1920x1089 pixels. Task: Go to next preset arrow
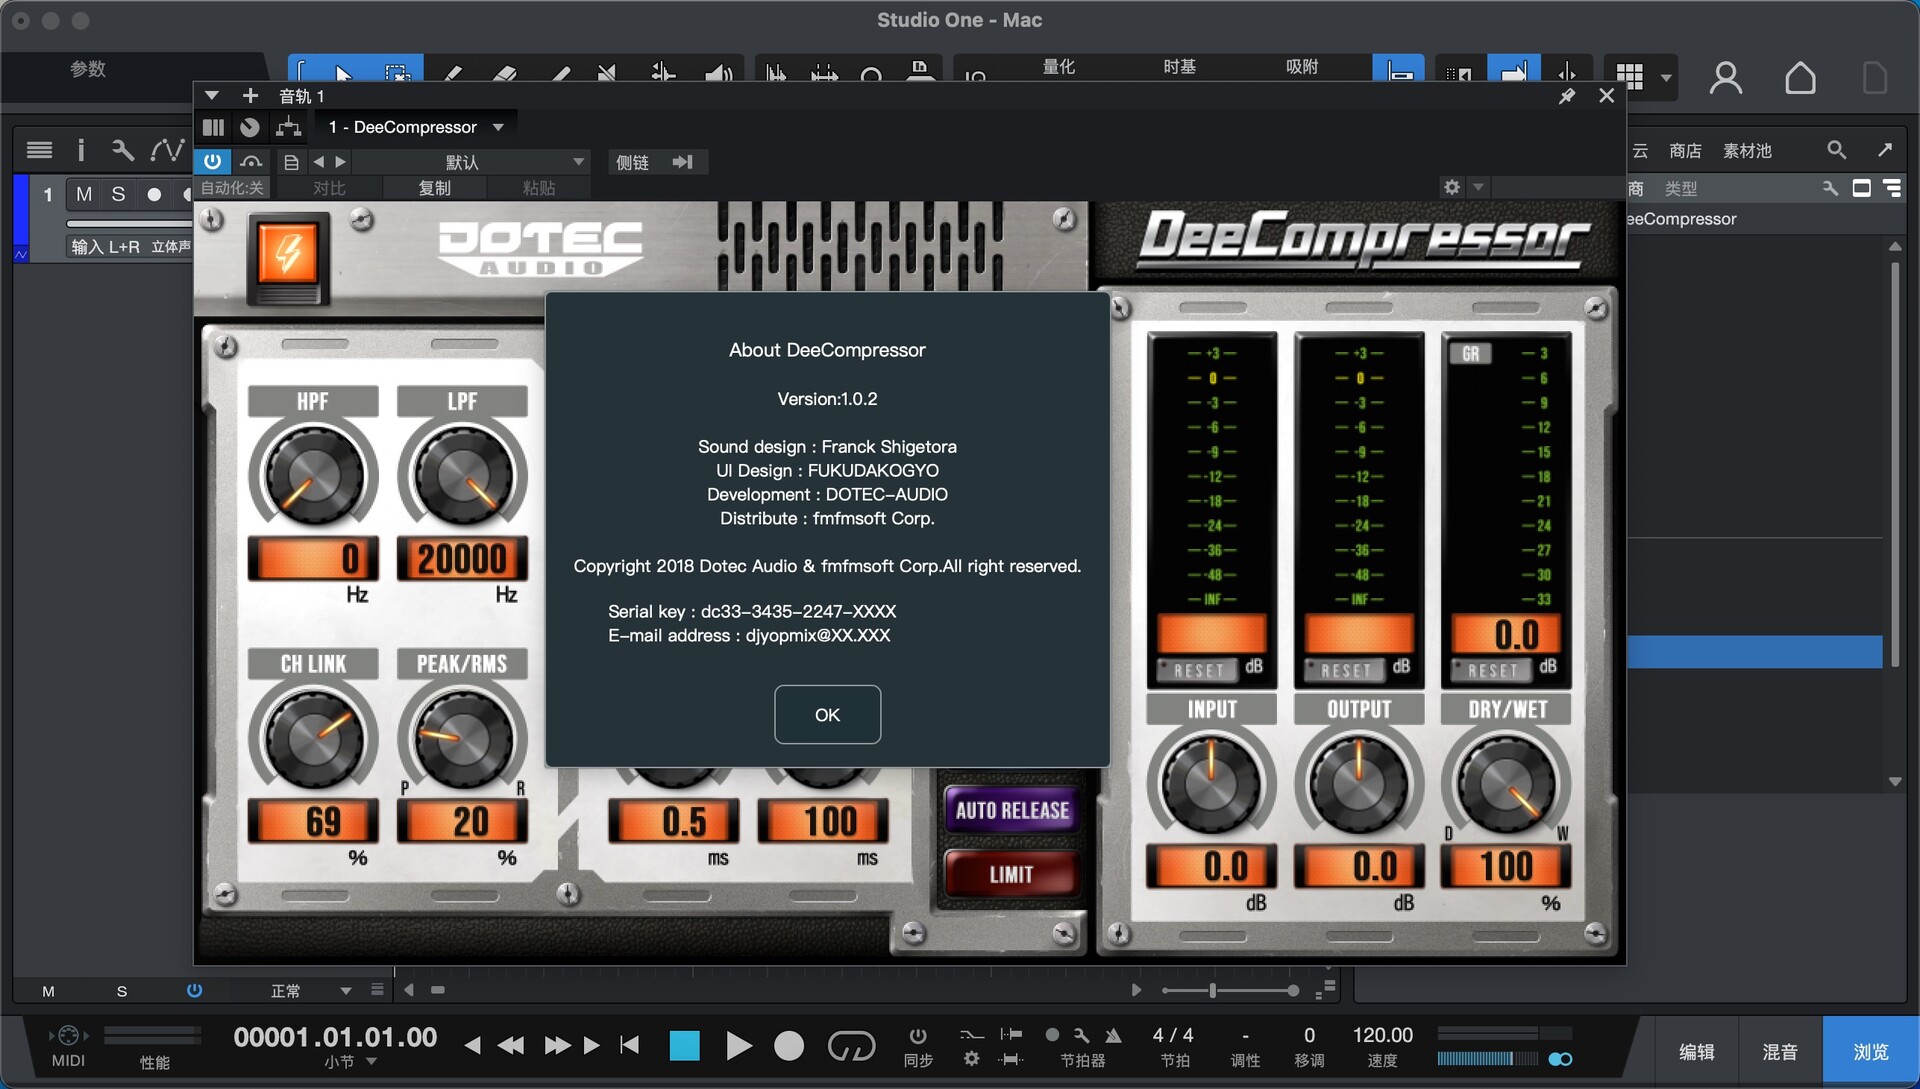(340, 162)
